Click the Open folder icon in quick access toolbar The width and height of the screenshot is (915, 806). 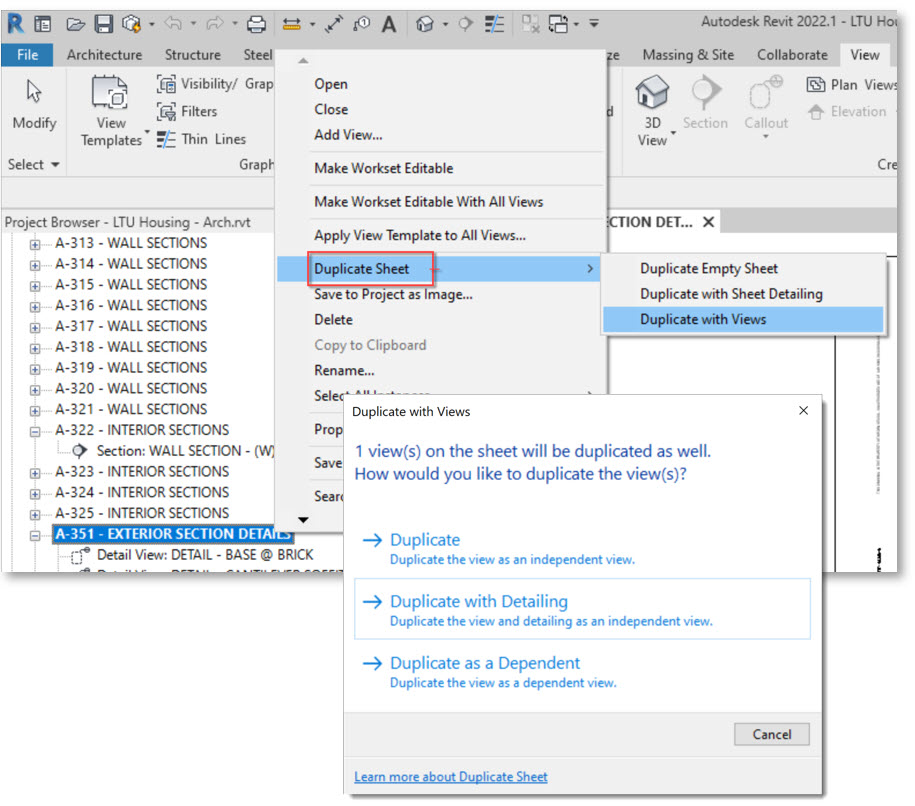pyautogui.click(x=75, y=24)
